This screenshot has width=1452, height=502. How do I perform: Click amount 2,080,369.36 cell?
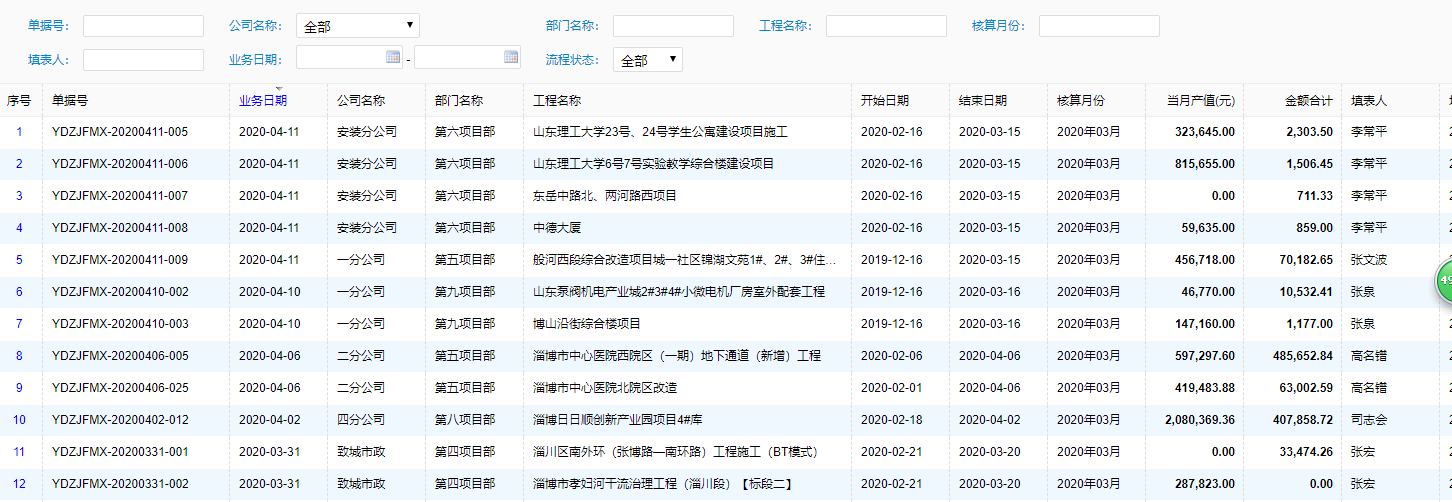point(1200,420)
